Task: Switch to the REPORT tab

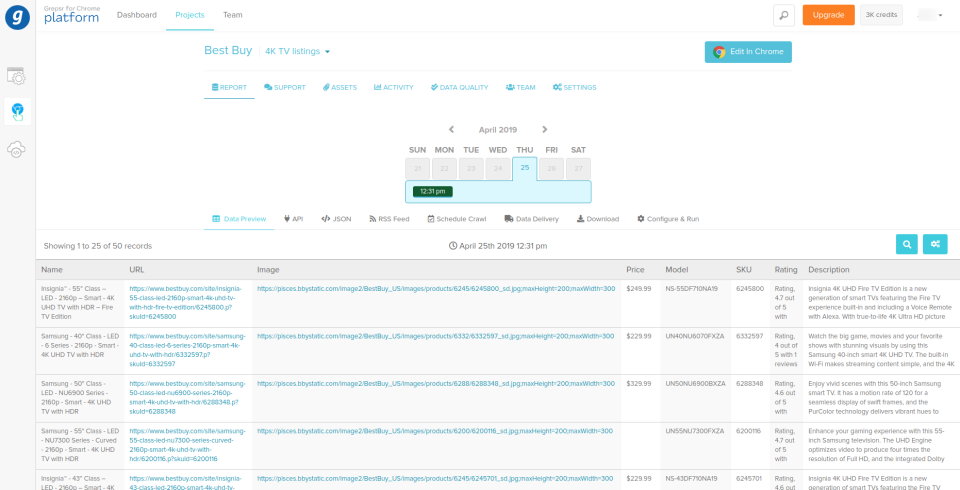Action: [x=229, y=88]
